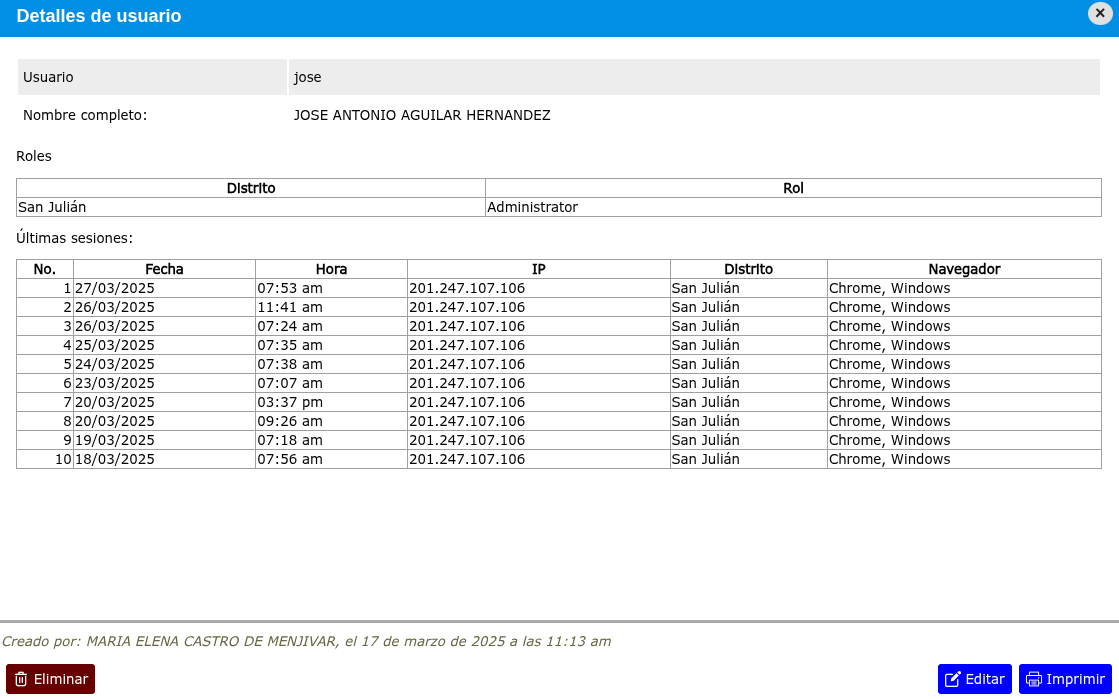The image size is (1119, 699).
Task: Click the Hora column header
Action: (x=331, y=269)
